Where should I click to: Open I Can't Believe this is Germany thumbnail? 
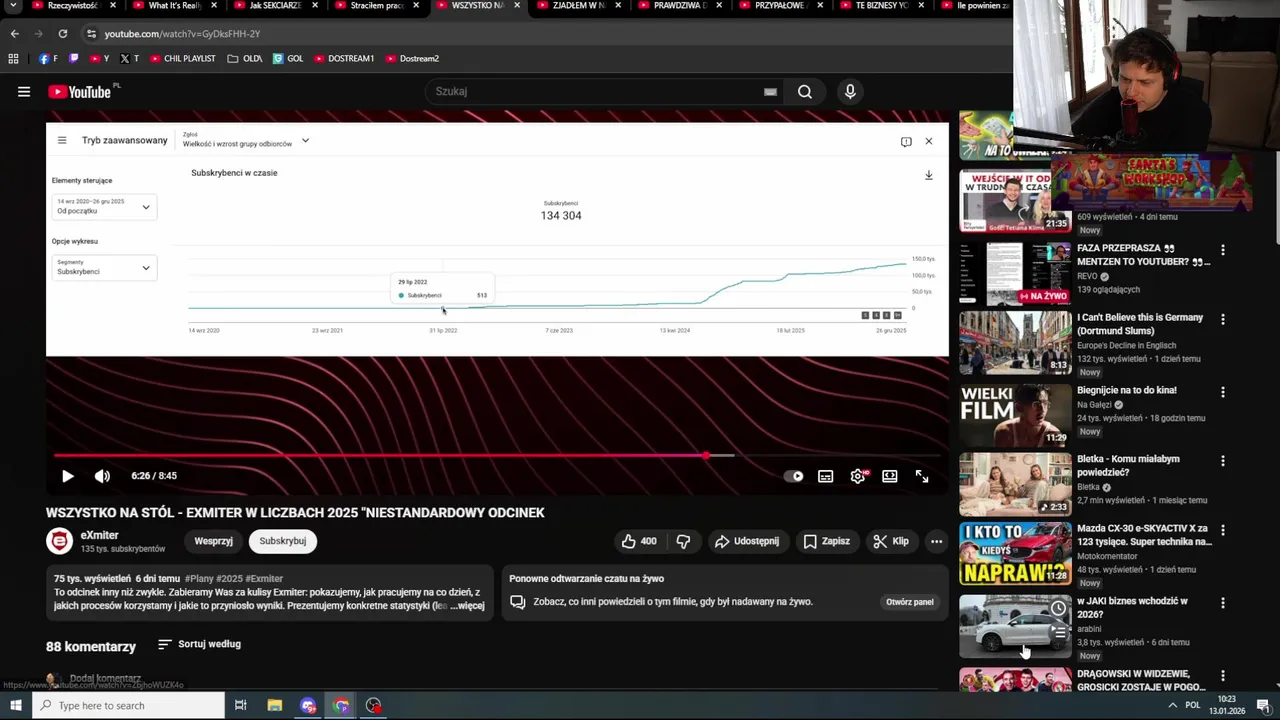pos(1015,342)
